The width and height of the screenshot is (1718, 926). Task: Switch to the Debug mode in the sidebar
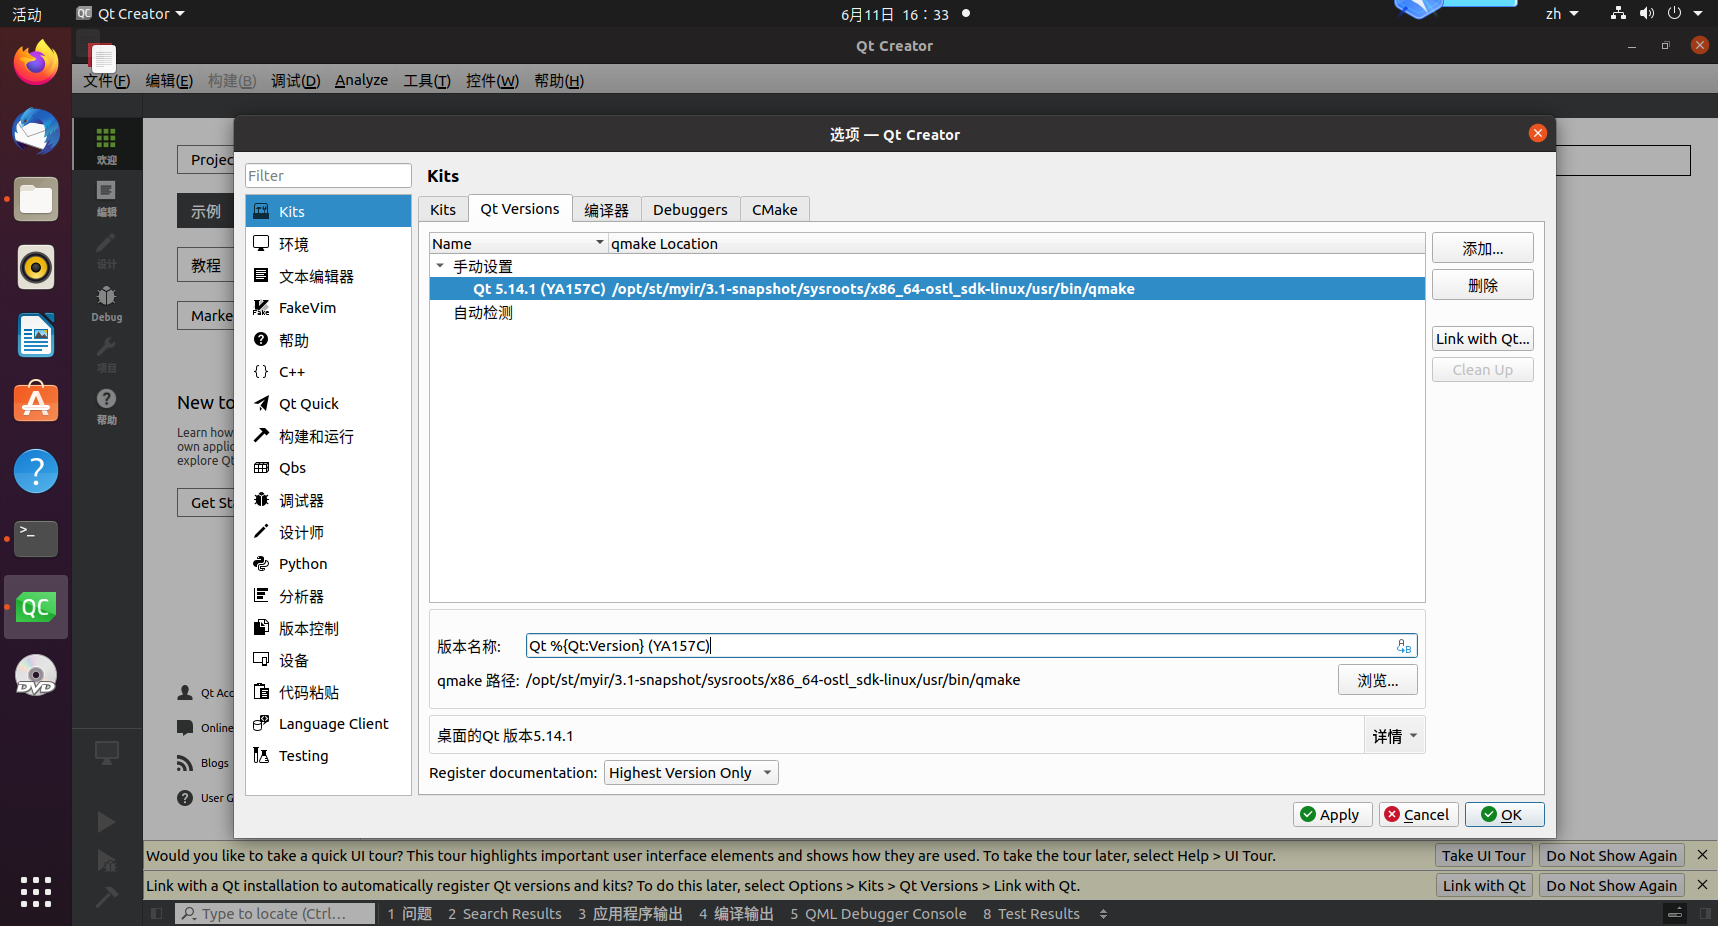(x=107, y=303)
